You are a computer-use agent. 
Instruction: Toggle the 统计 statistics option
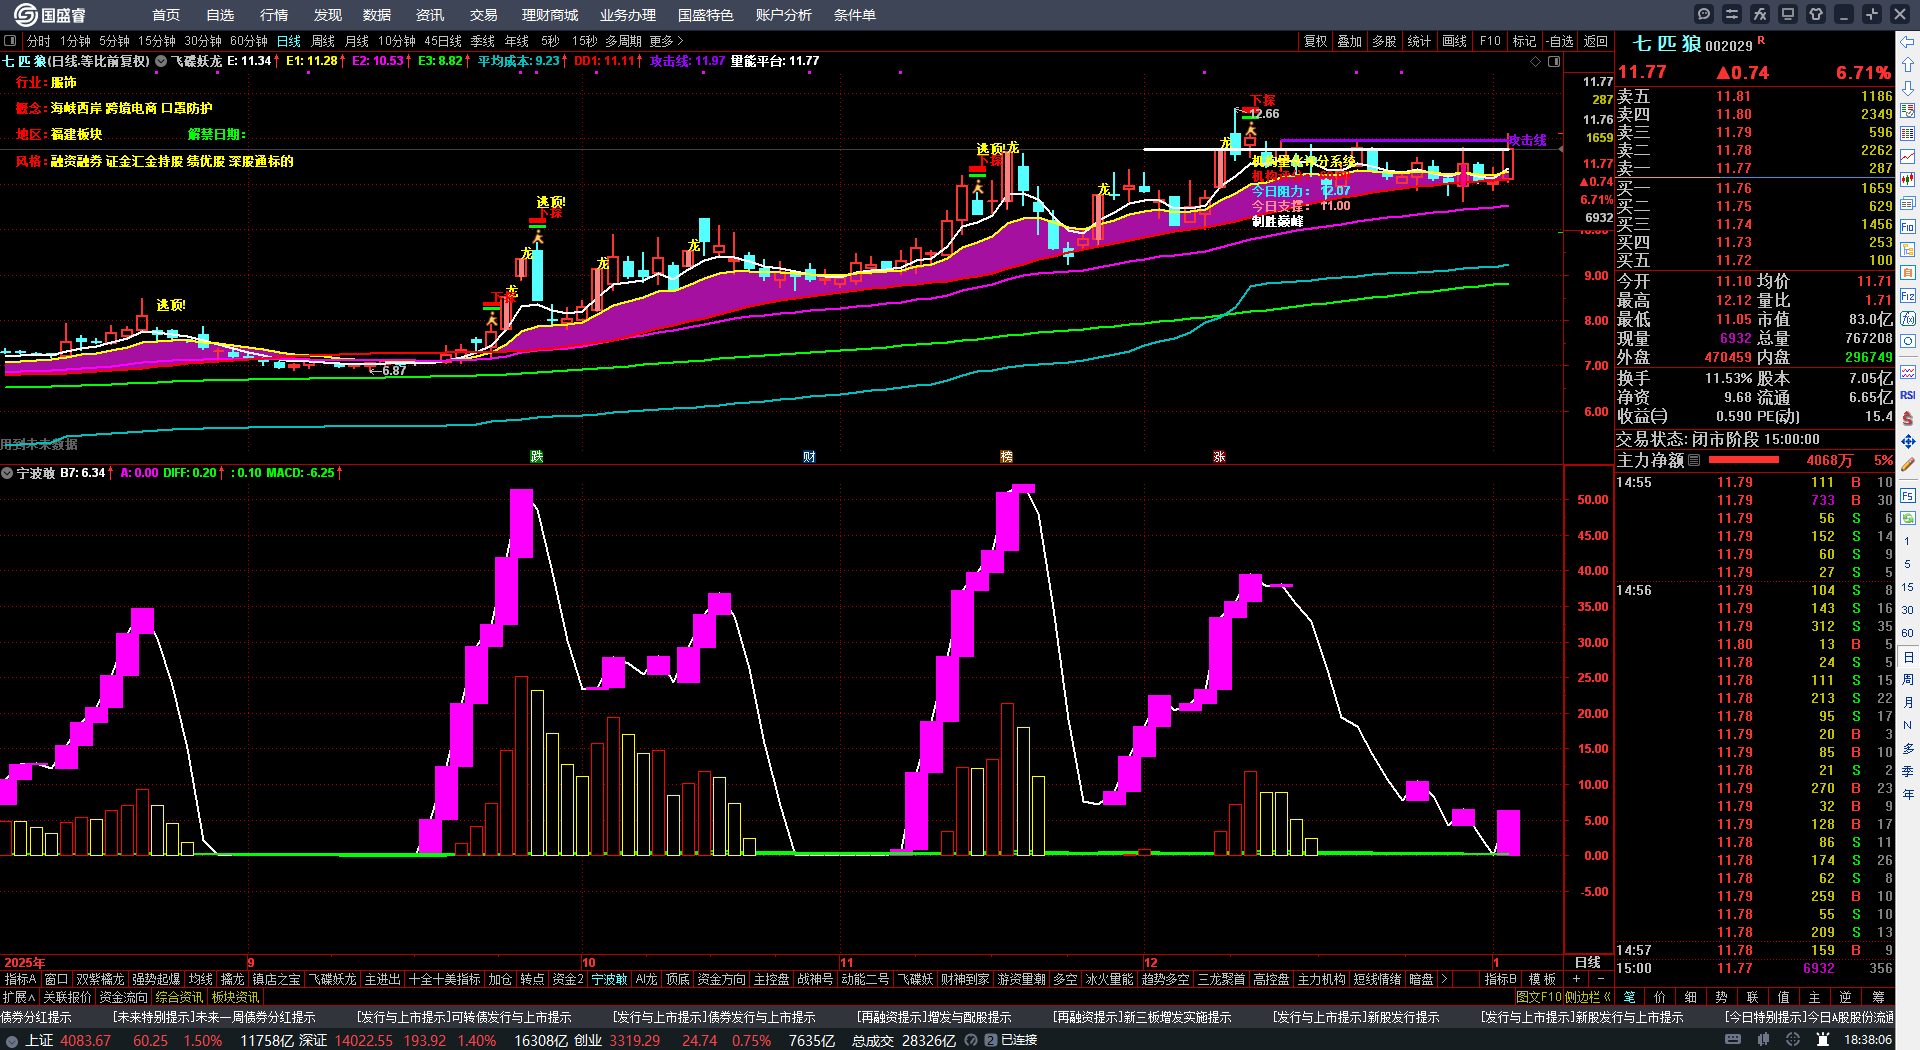[x=1419, y=41]
